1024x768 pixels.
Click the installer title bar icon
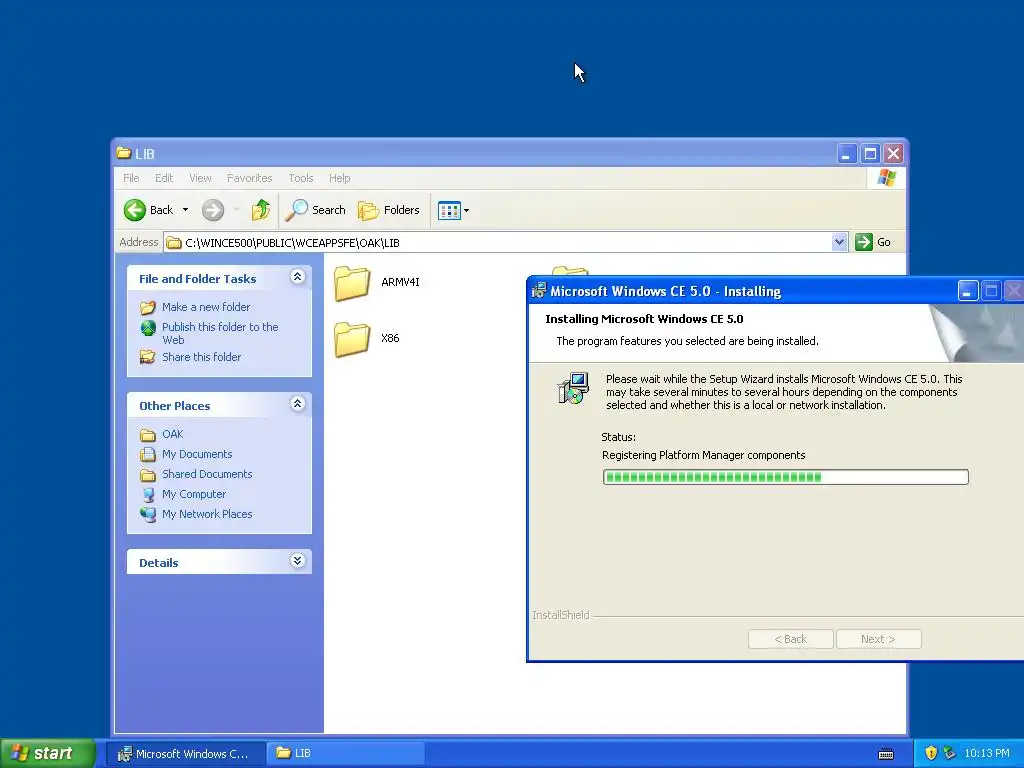pyautogui.click(x=539, y=291)
